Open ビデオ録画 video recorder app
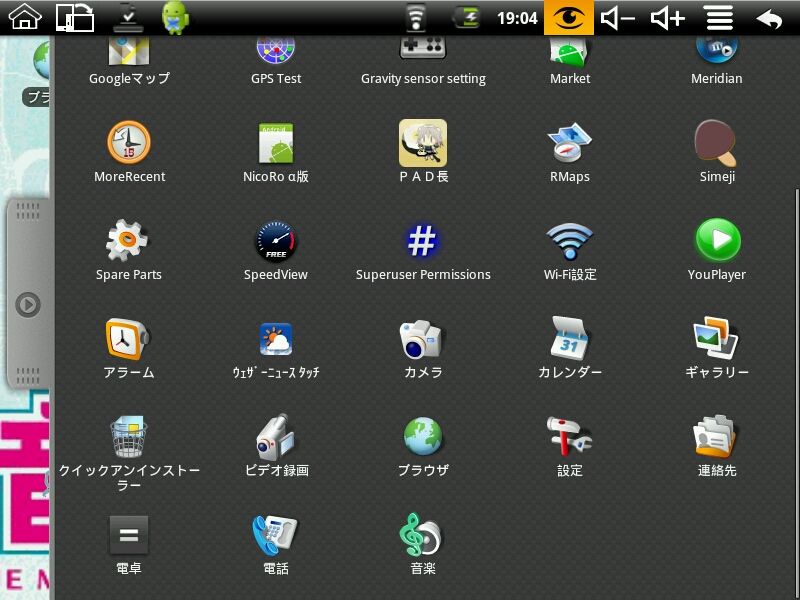Screen dimensions: 800x600 coord(276,446)
